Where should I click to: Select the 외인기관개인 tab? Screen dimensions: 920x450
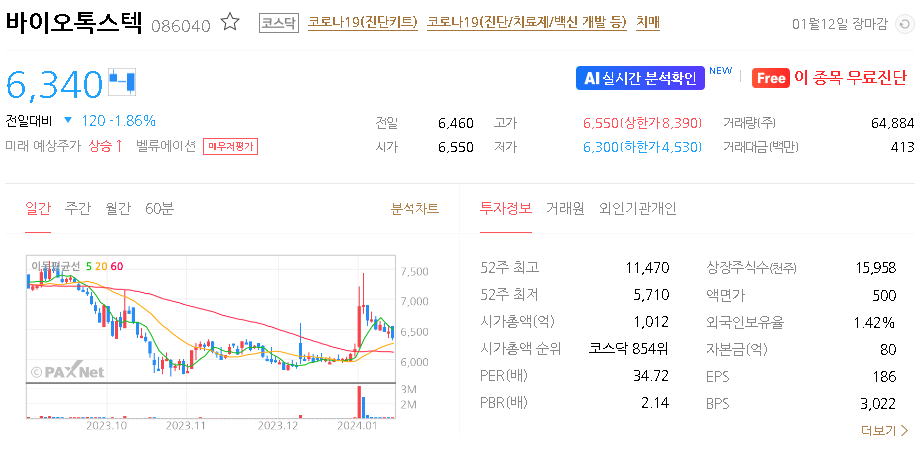click(x=638, y=208)
